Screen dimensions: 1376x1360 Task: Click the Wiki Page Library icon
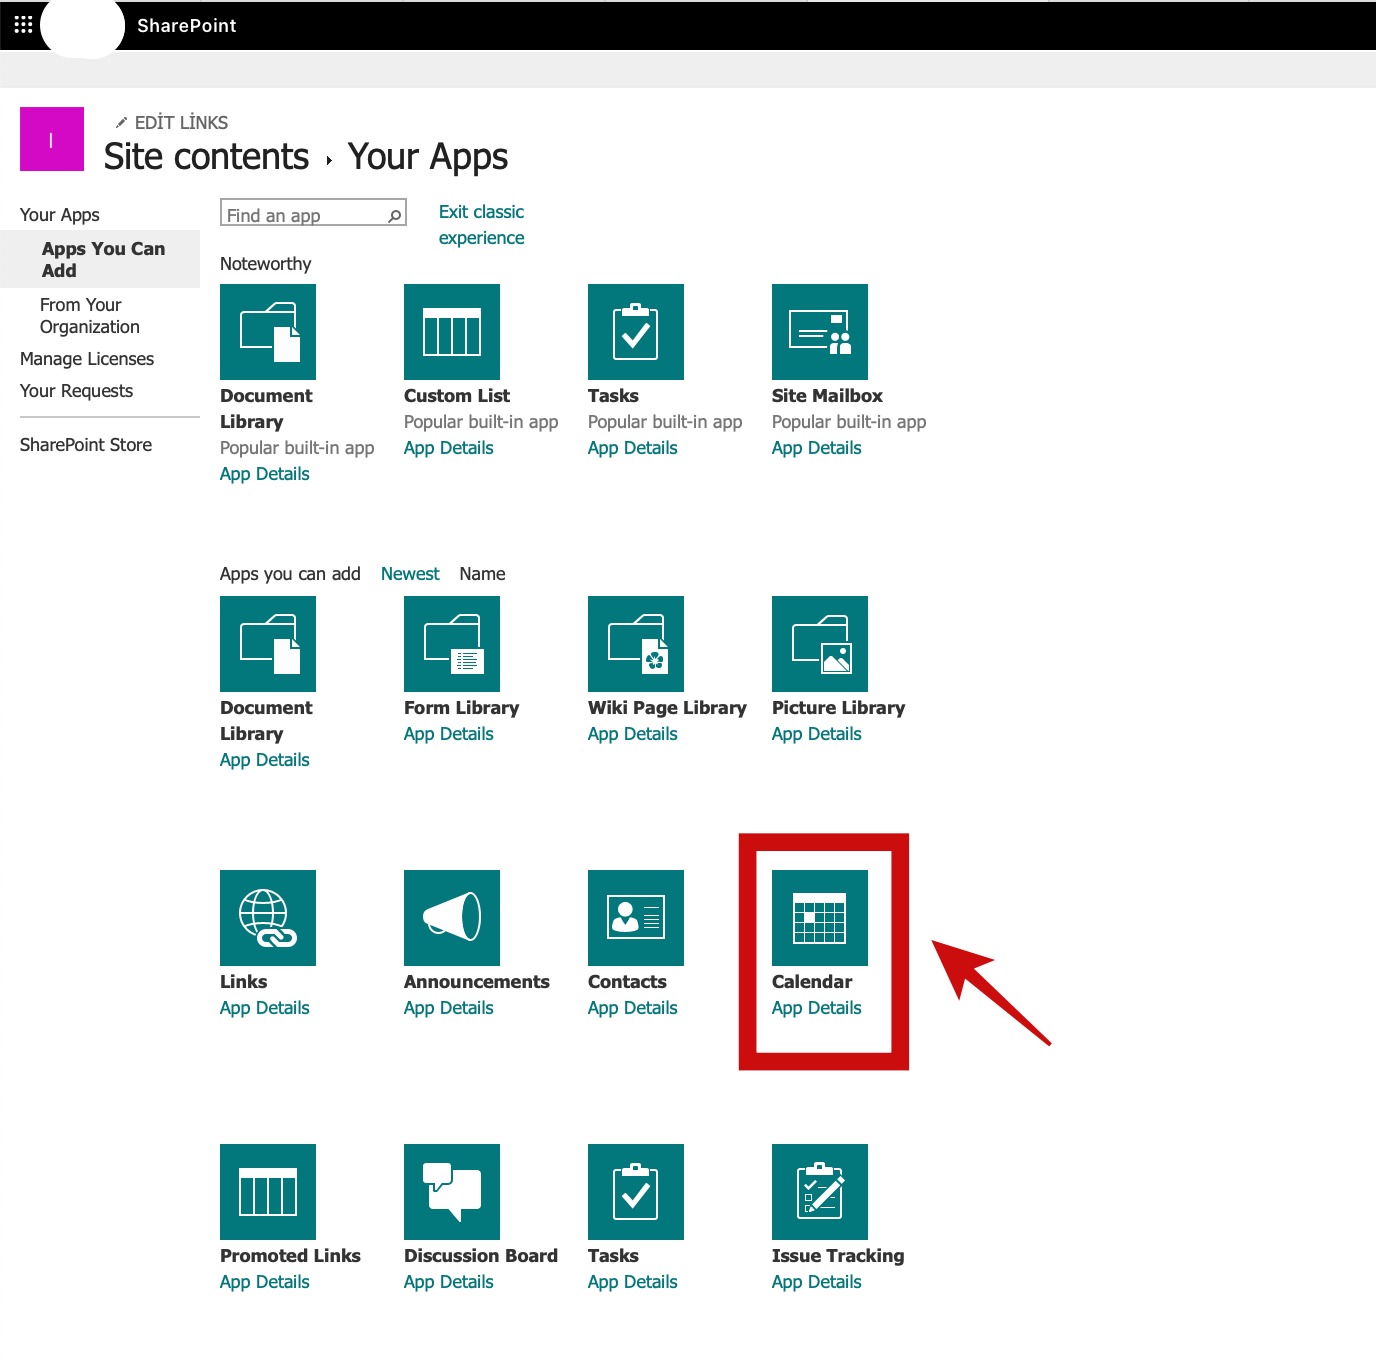tap(635, 644)
